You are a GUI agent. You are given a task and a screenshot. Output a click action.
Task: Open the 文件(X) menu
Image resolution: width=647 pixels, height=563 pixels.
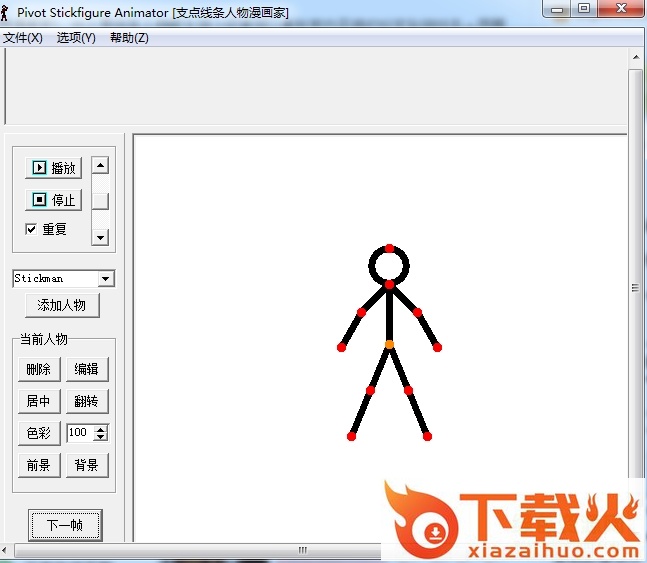[x=23, y=38]
